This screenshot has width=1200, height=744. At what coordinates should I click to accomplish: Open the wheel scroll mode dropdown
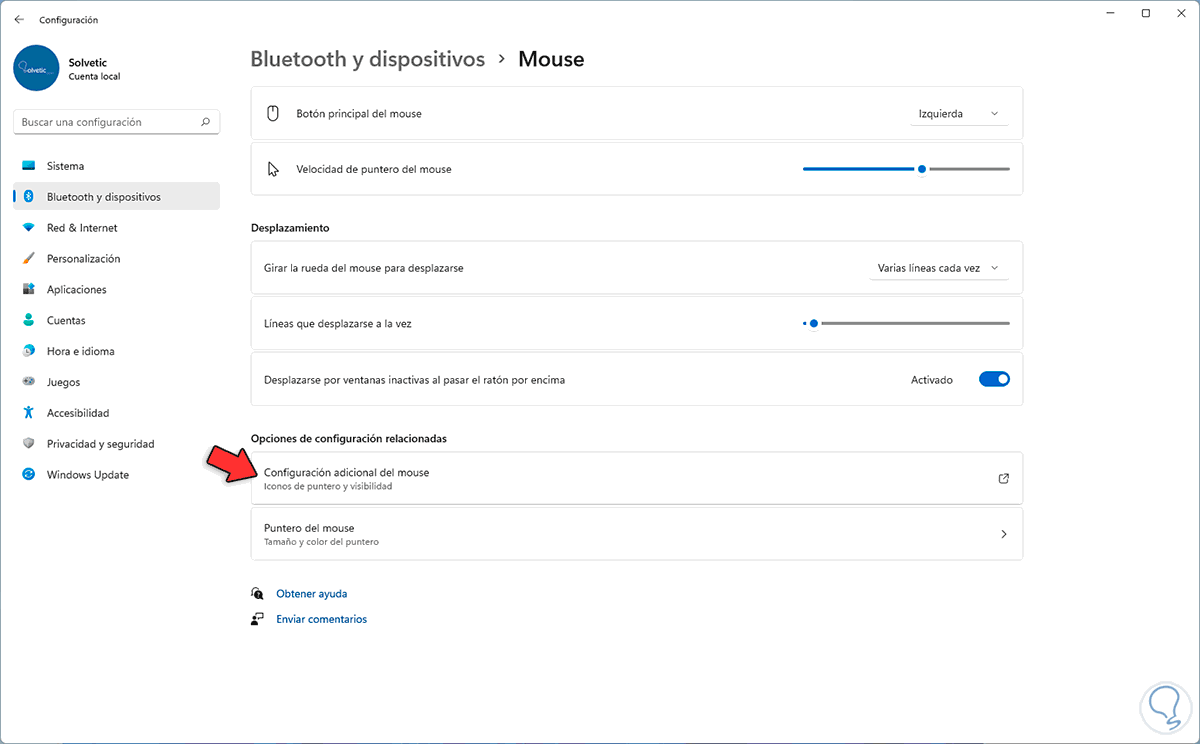click(938, 268)
